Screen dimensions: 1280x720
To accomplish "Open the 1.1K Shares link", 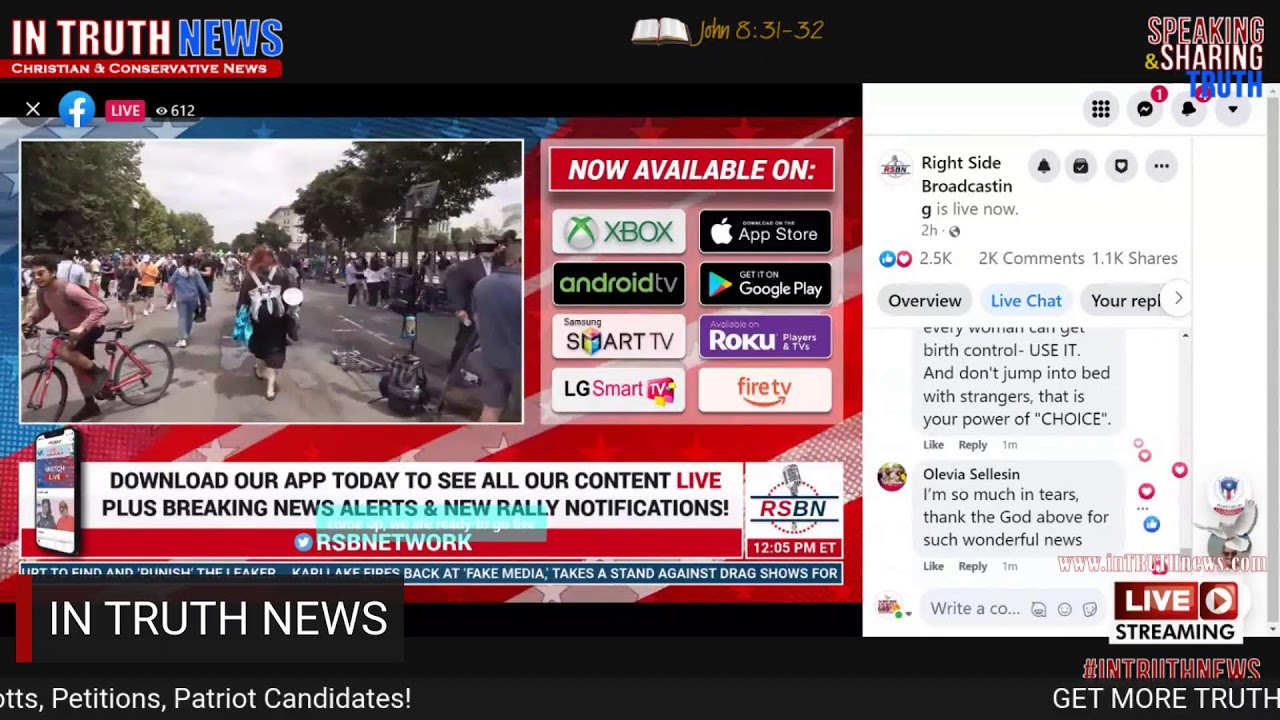I will tap(1134, 258).
